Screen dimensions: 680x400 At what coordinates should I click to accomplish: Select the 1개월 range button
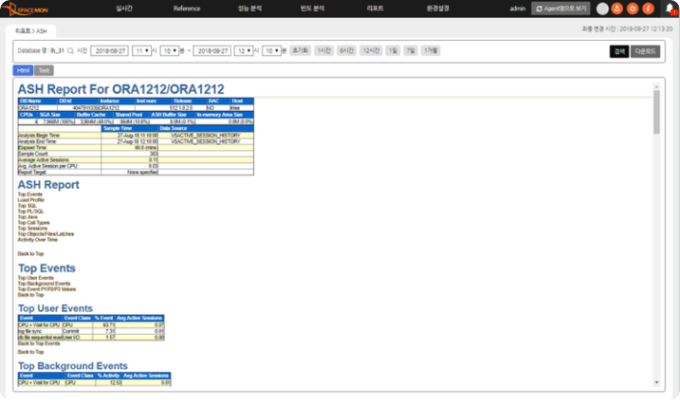[431, 51]
